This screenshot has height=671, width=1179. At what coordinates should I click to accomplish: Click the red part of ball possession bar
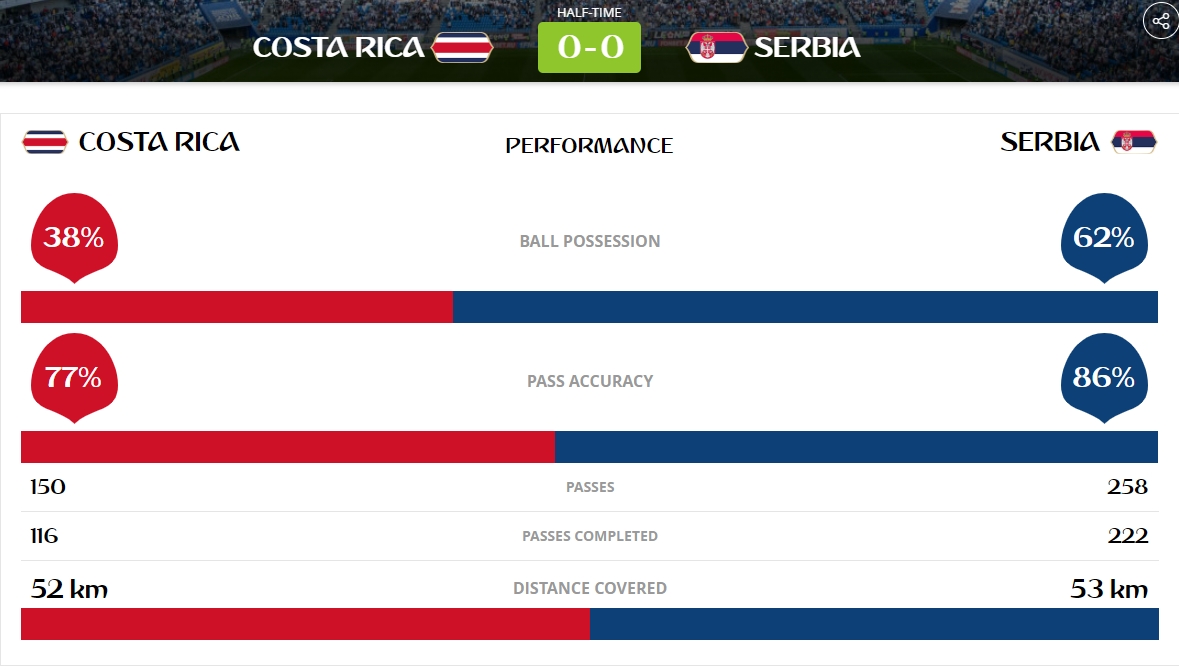(x=237, y=307)
